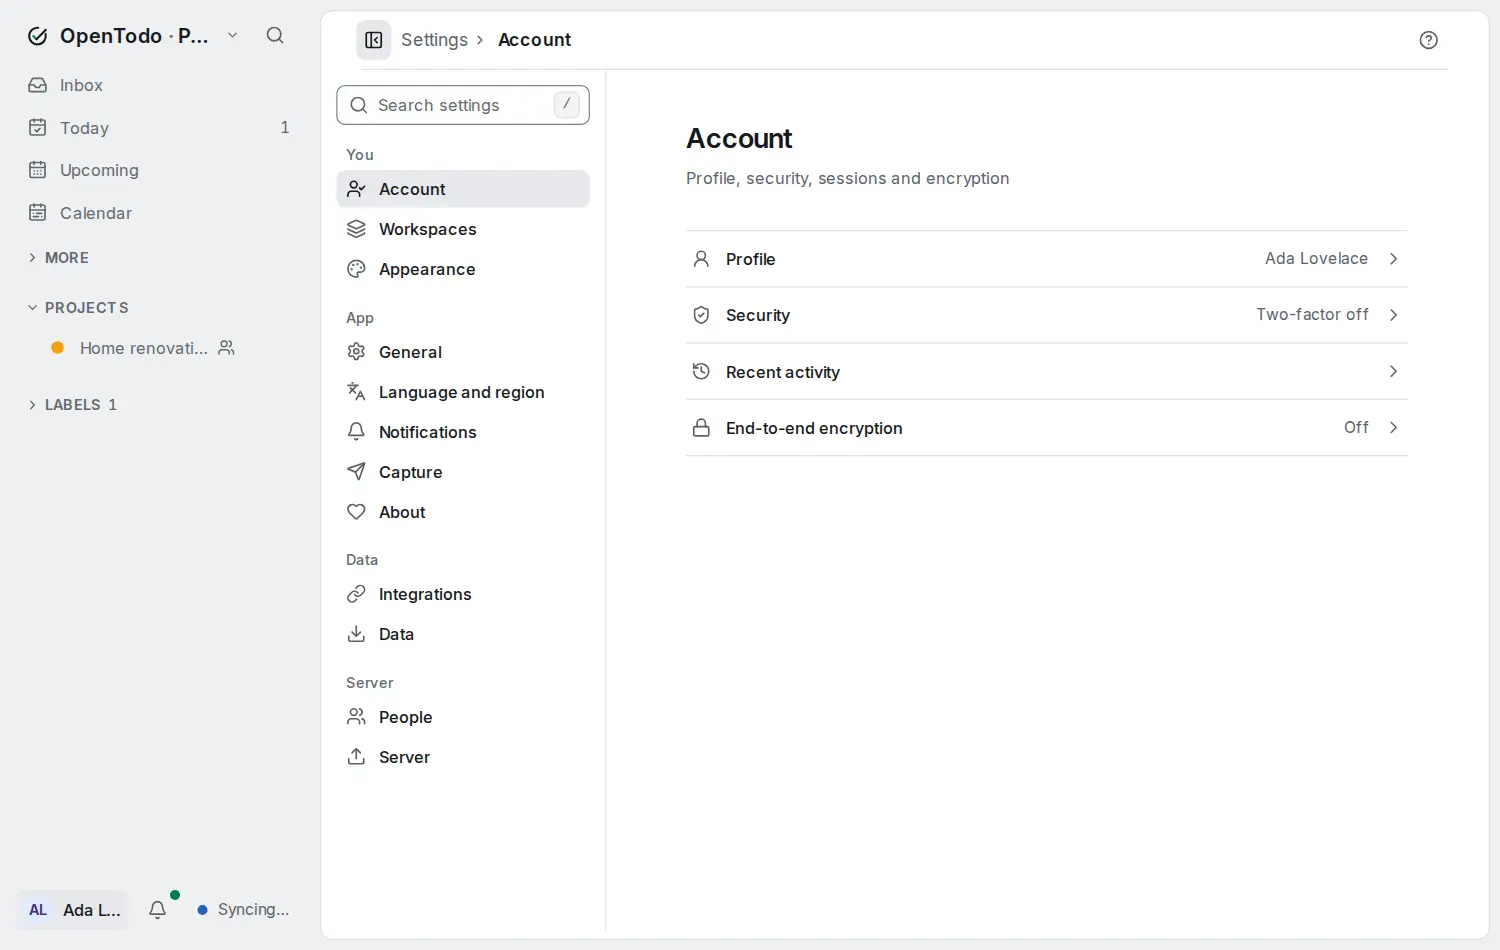This screenshot has width=1500, height=950.
Task: Click the Recent activity history icon
Action: point(701,371)
